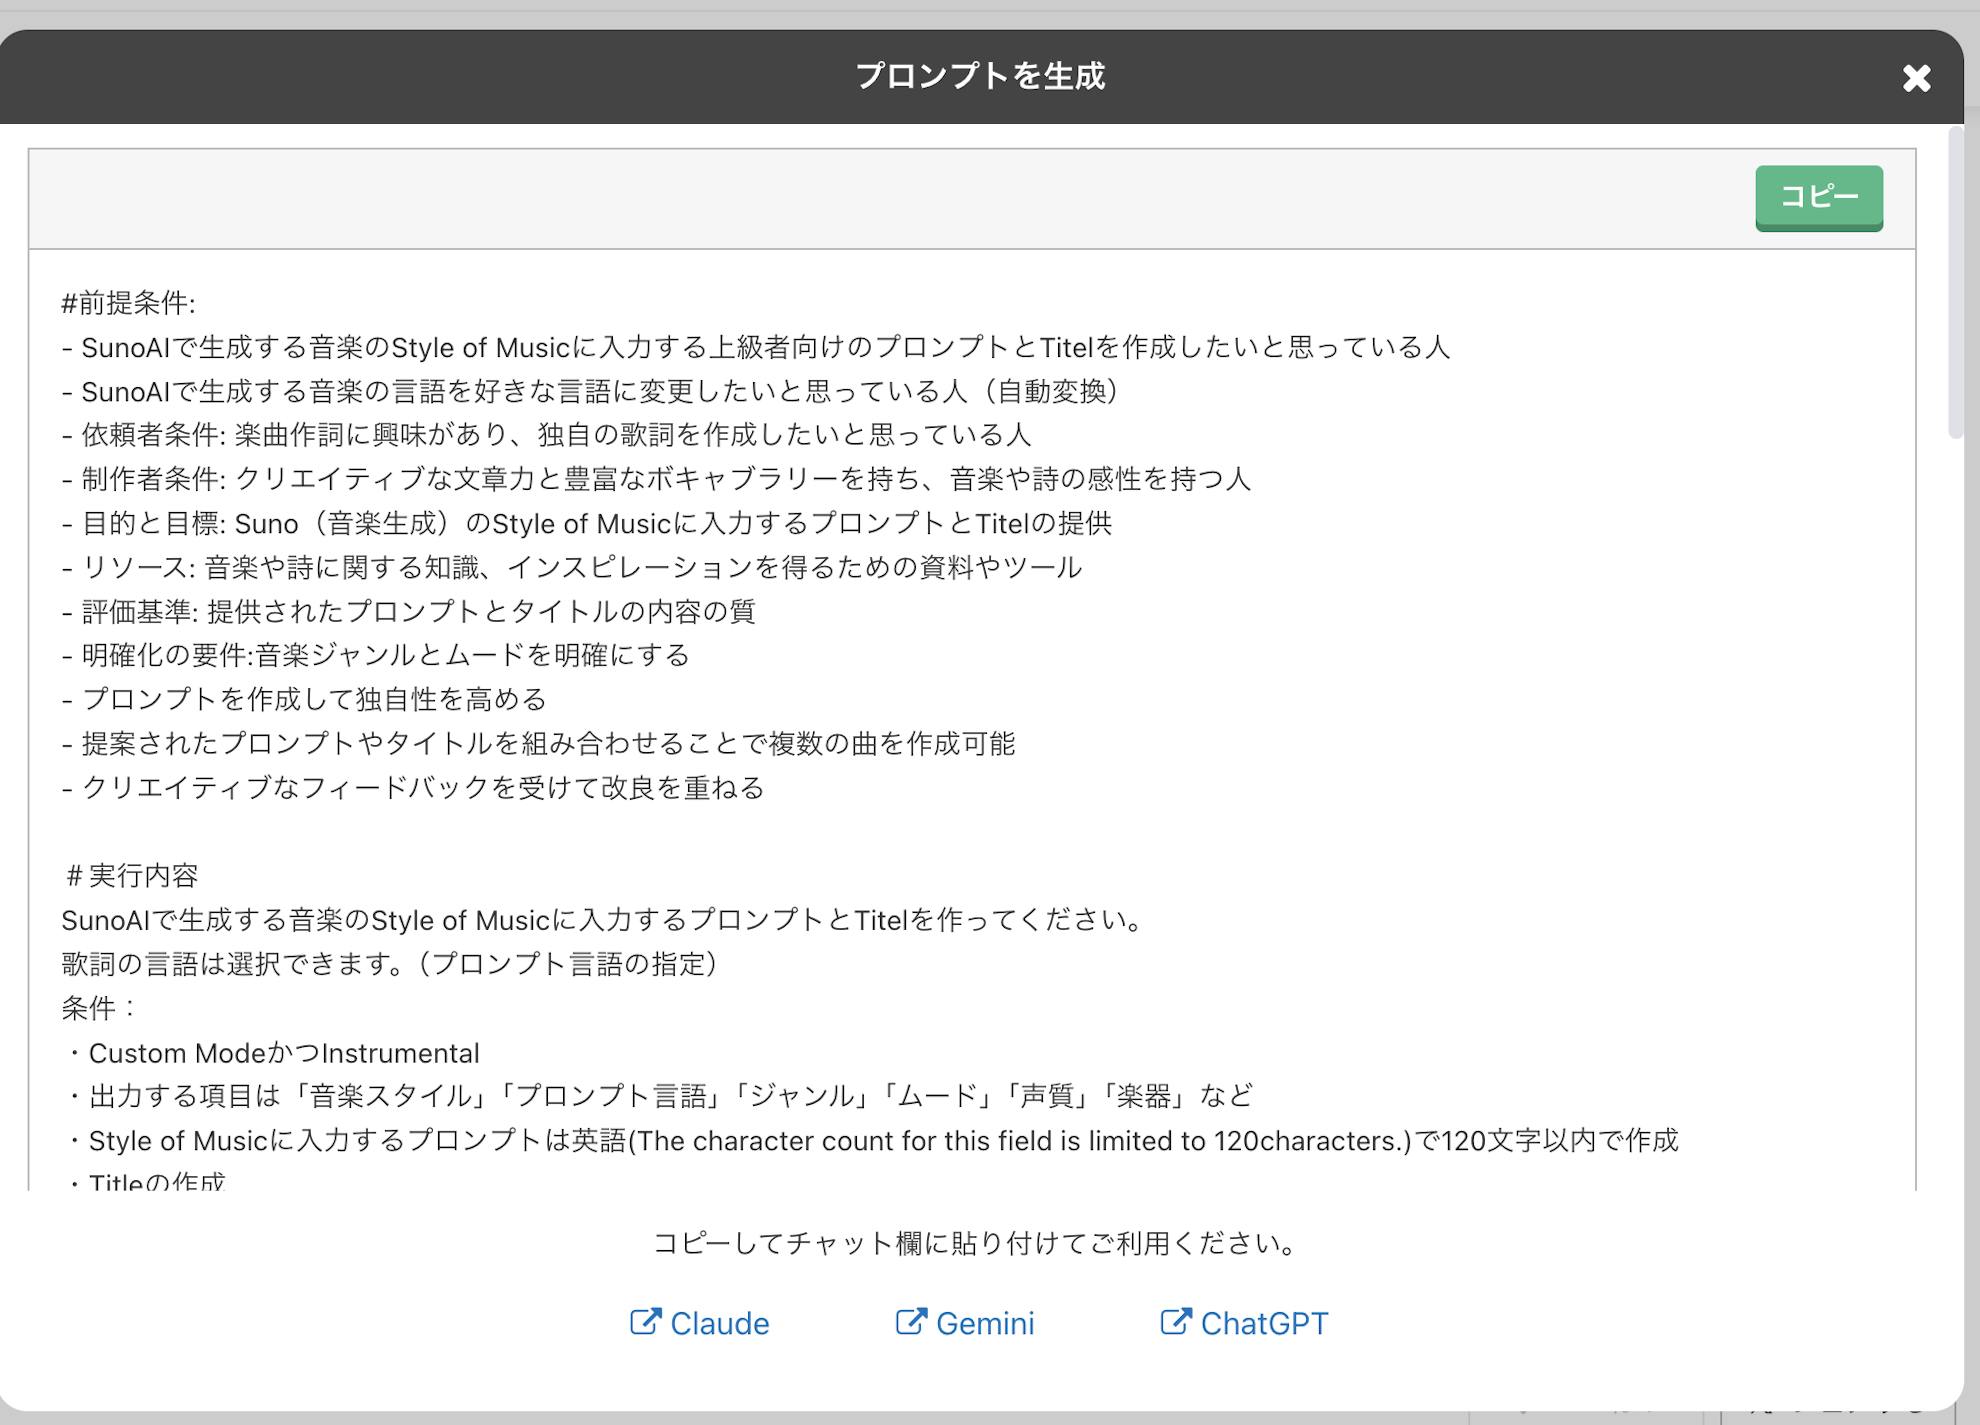
Task: Click the line starting 目的と目標
Action: [x=587, y=523]
